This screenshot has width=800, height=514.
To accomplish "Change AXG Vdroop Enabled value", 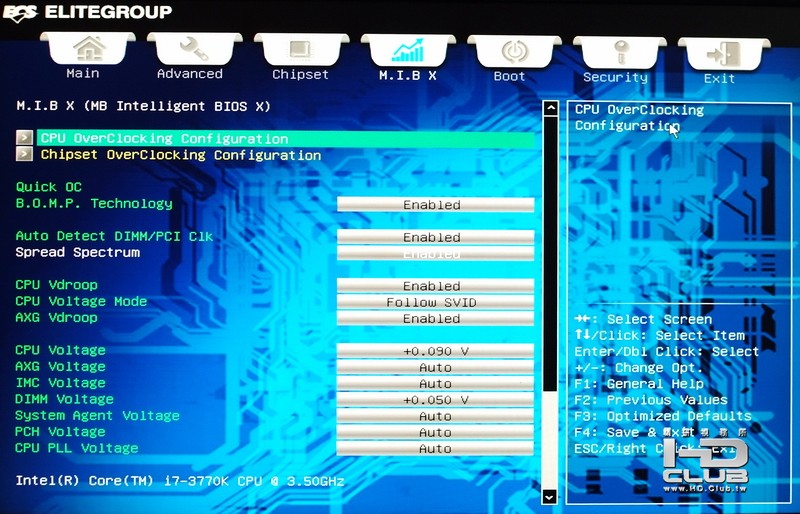I will point(435,319).
